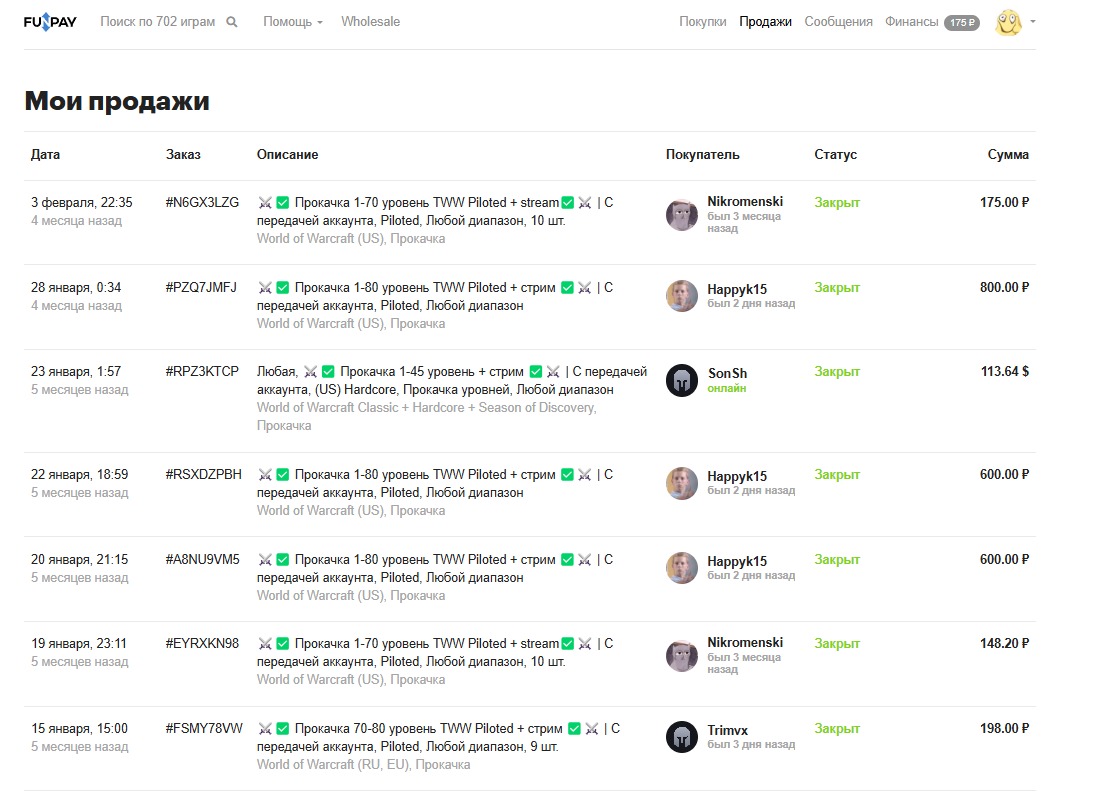The height and width of the screenshot is (811, 1096).
Task: Click the Мои продажи heading
Action: [x=117, y=101]
